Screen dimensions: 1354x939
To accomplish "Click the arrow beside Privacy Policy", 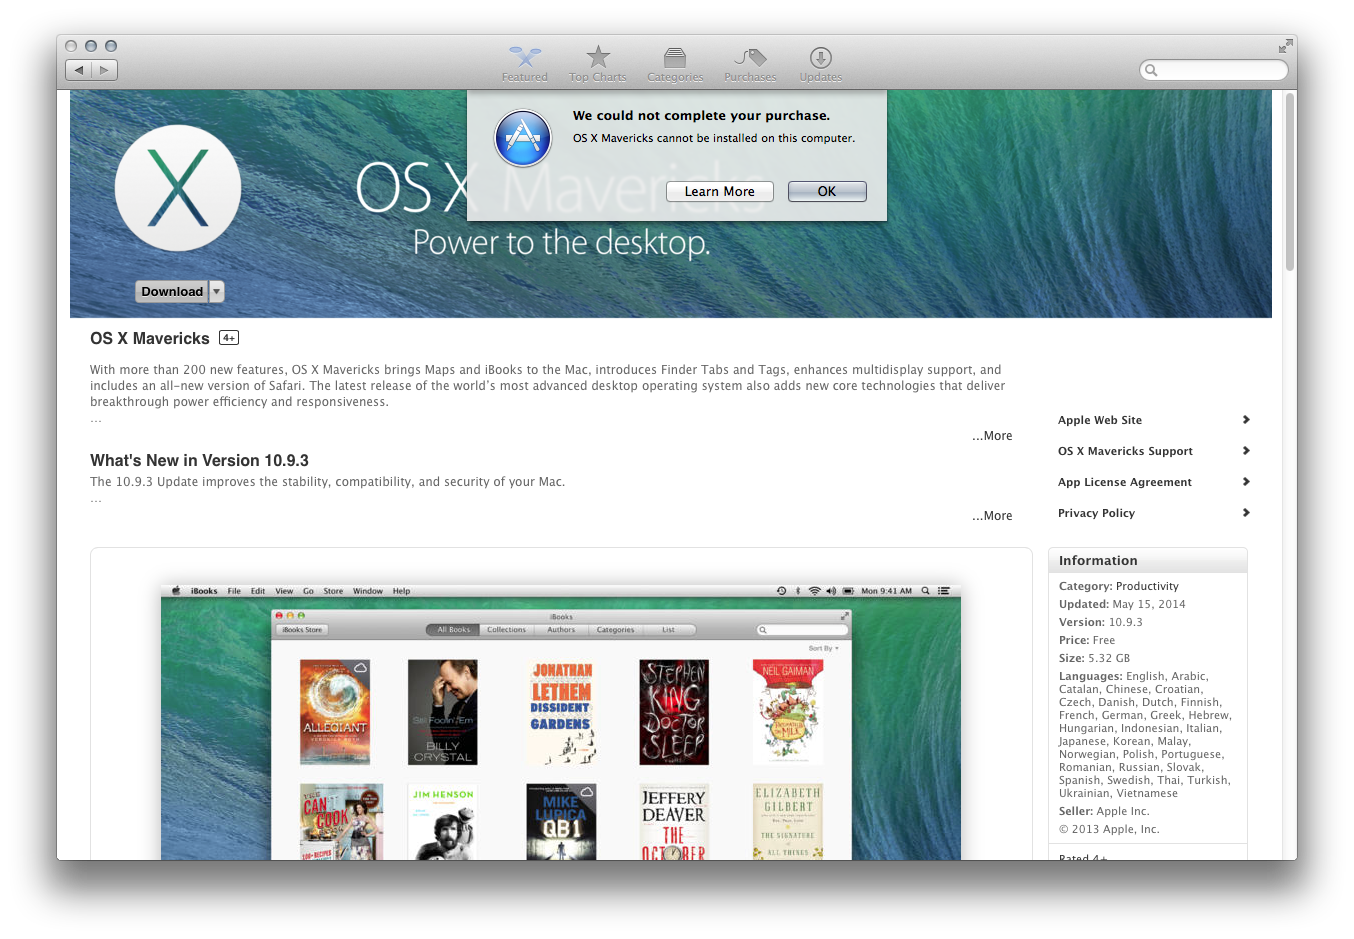I will 1246,513.
